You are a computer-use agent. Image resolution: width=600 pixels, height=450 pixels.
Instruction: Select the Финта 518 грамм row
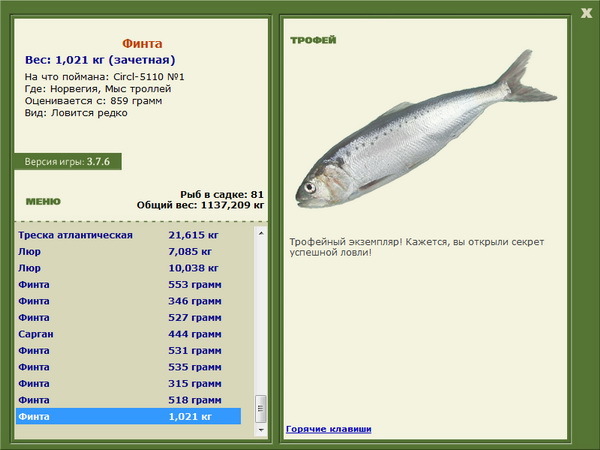click(129, 399)
